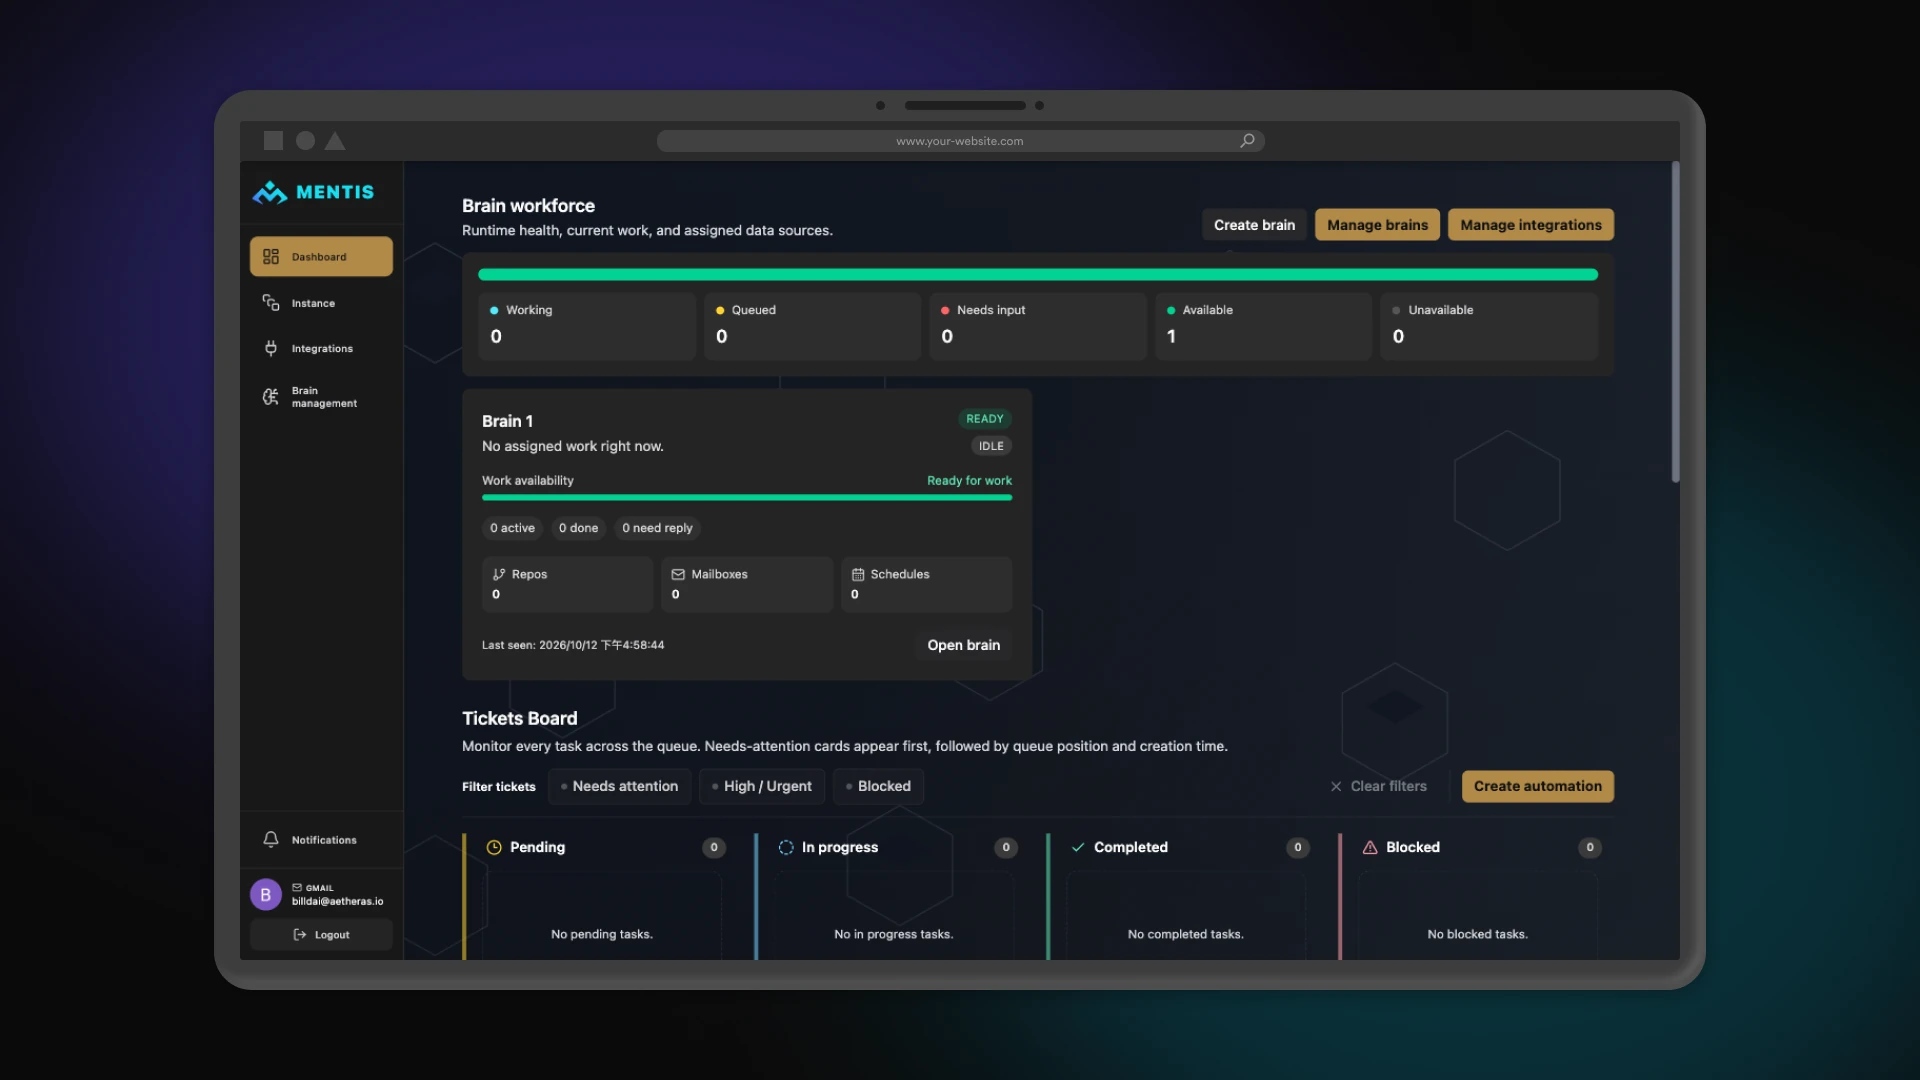
Task: Click the billdai@aetheras.io account text
Action: point(338,901)
